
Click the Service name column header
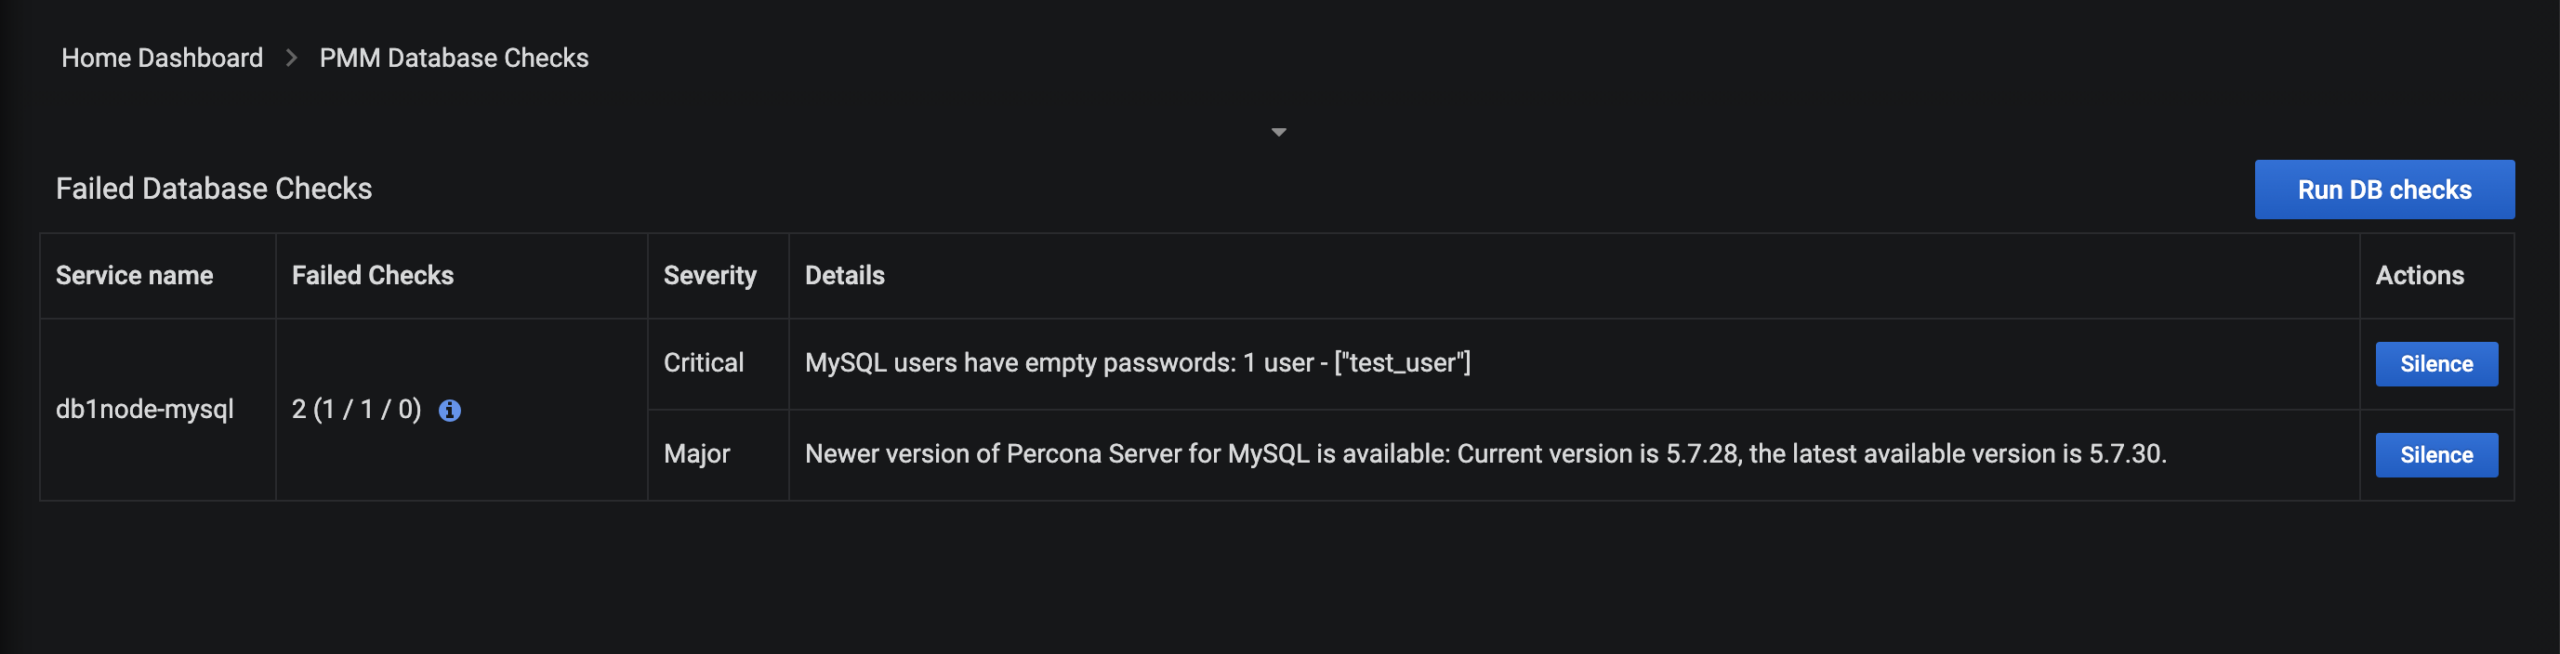(x=134, y=276)
